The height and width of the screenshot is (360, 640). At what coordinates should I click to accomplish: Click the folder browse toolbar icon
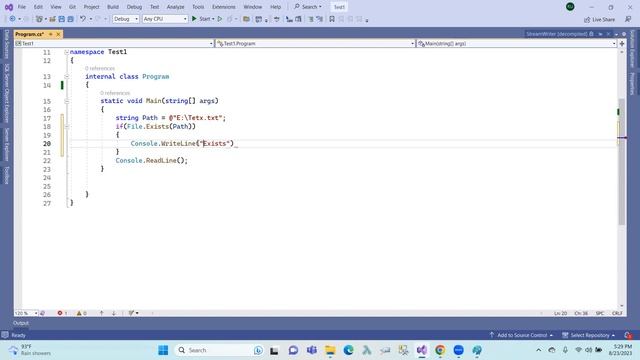[x=246, y=19]
